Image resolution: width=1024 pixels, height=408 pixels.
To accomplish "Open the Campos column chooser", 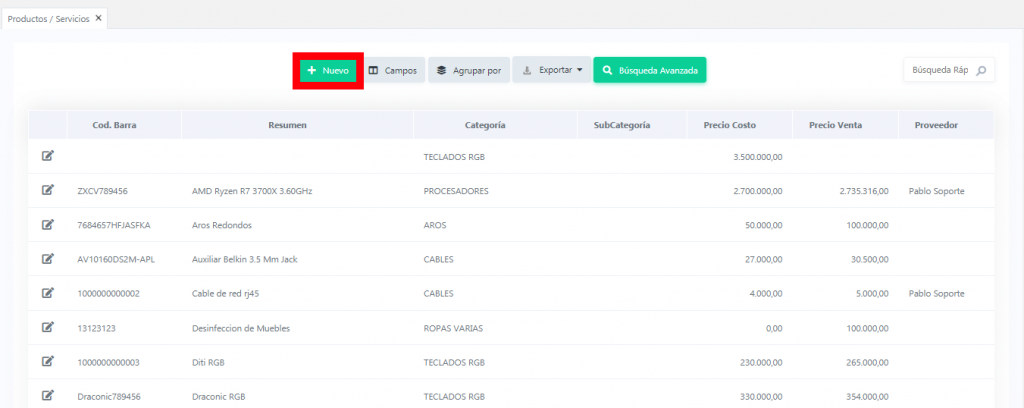I will [392, 70].
